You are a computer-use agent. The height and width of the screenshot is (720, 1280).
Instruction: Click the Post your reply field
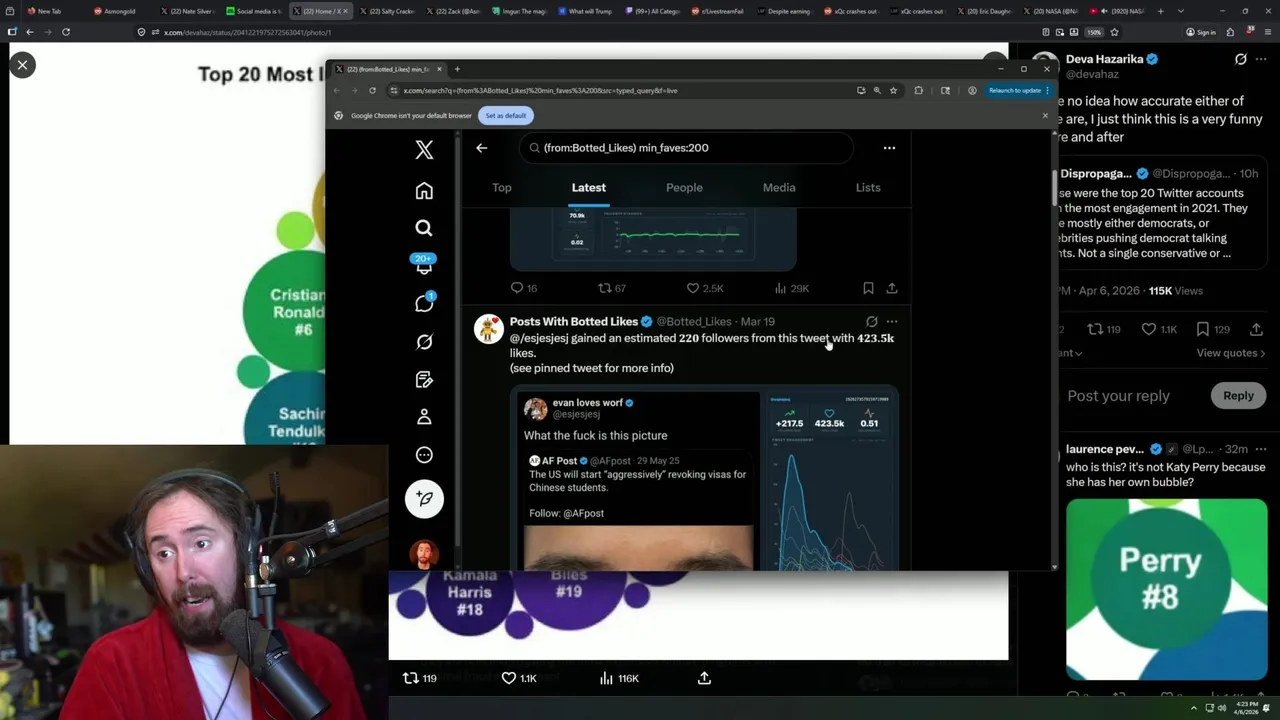coord(1118,396)
